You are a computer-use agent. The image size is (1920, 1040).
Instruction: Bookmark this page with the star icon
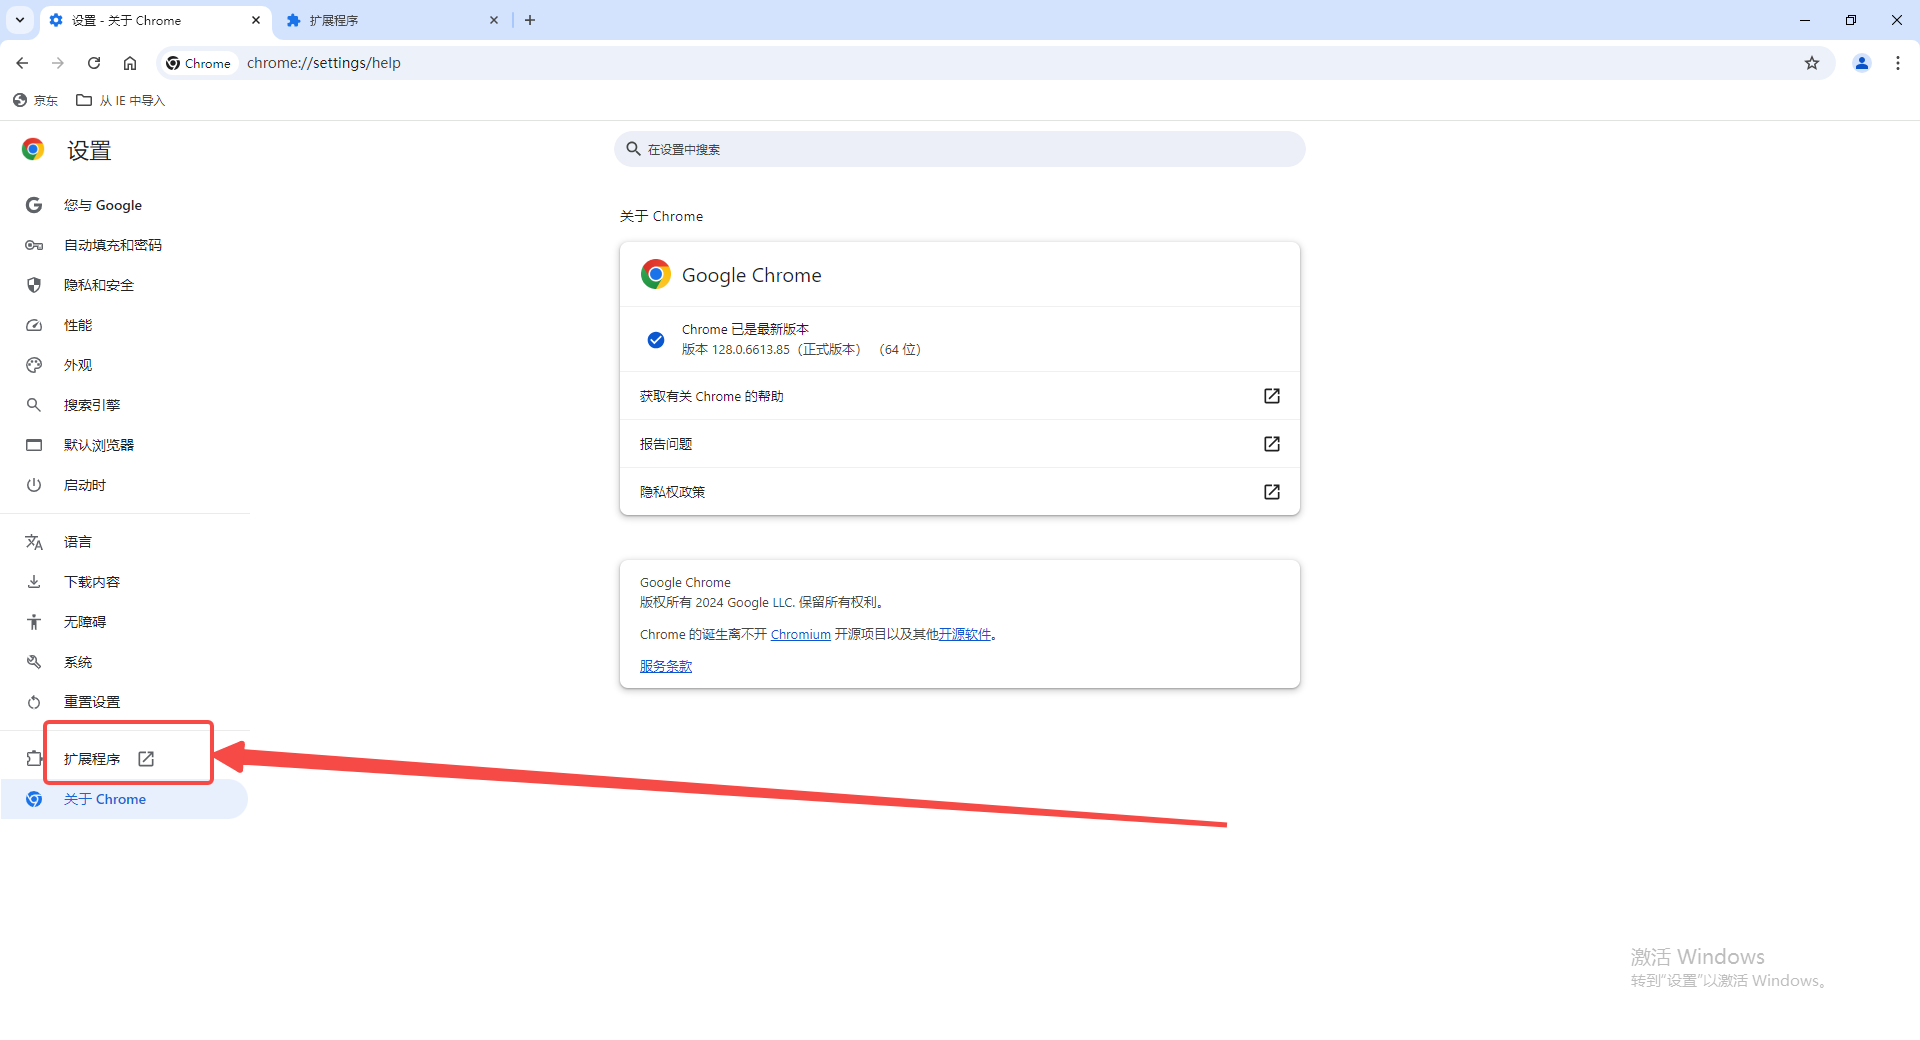pos(1812,63)
